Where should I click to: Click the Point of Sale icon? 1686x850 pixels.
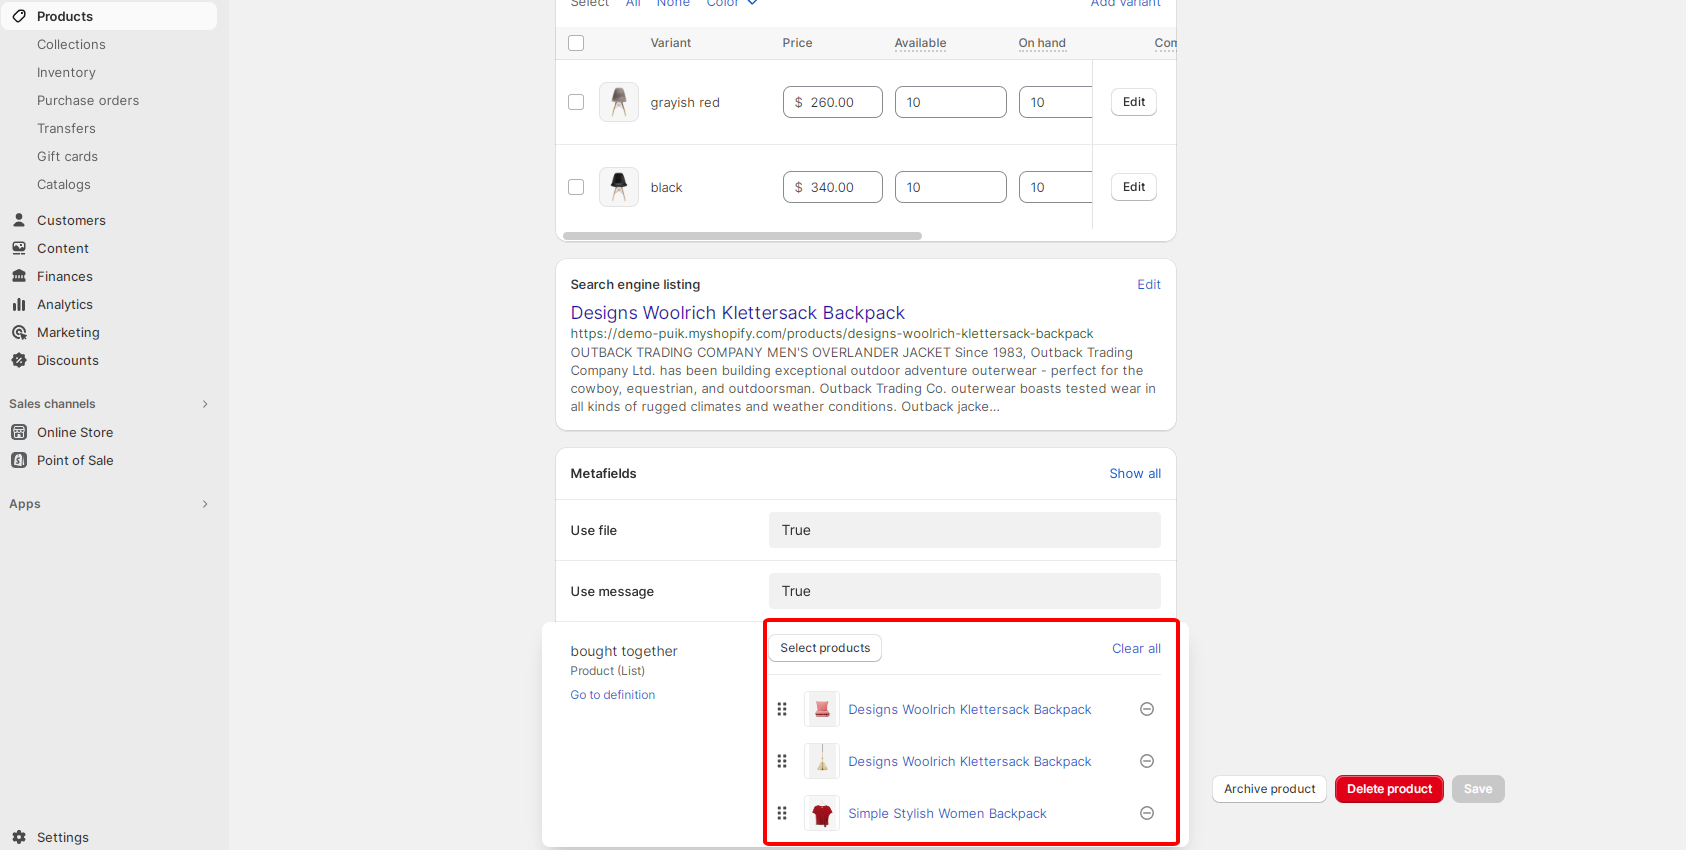pyautogui.click(x=19, y=460)
